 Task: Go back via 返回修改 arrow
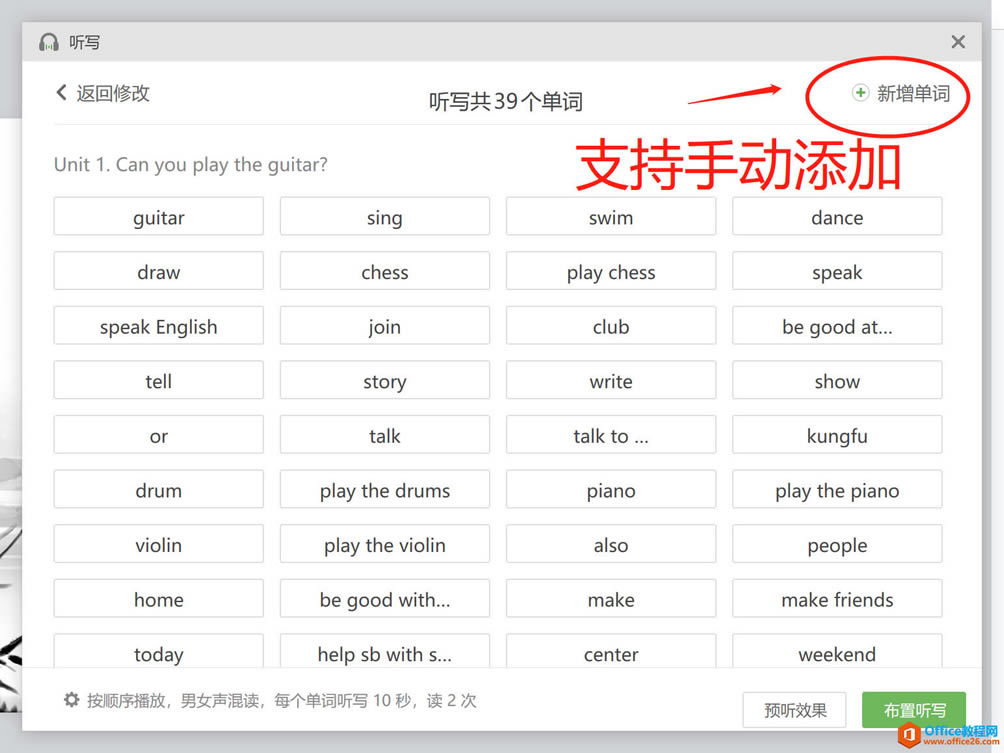61,93
